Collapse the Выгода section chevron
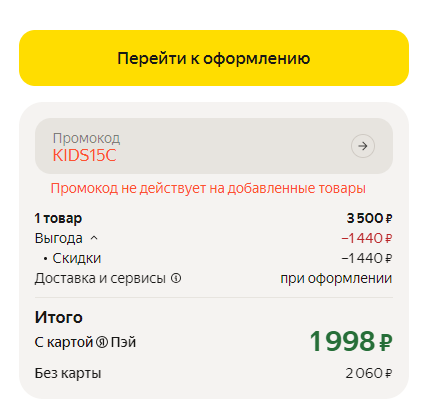The image size is (438, 403). click(x=94, y=238)
